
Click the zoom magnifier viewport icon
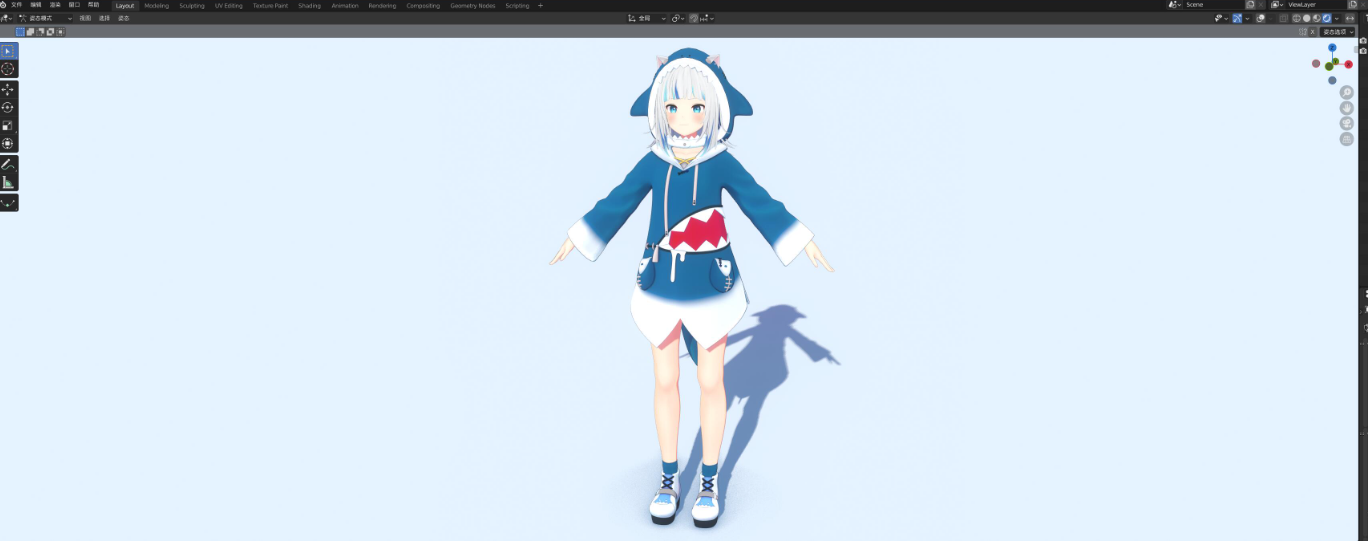click(1347, 92)
